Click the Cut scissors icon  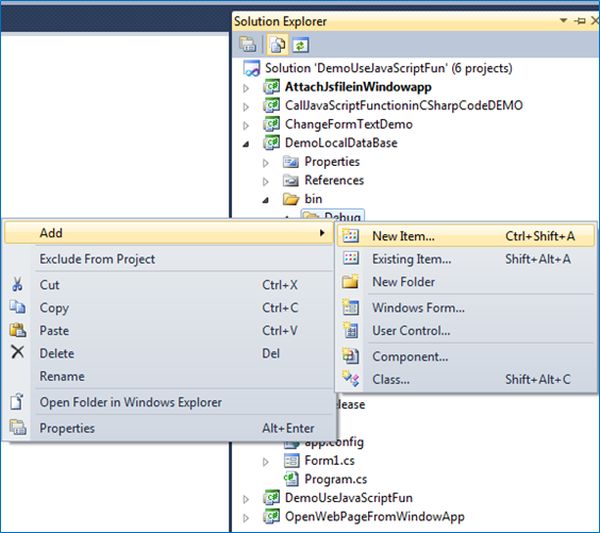pos(16,285)
